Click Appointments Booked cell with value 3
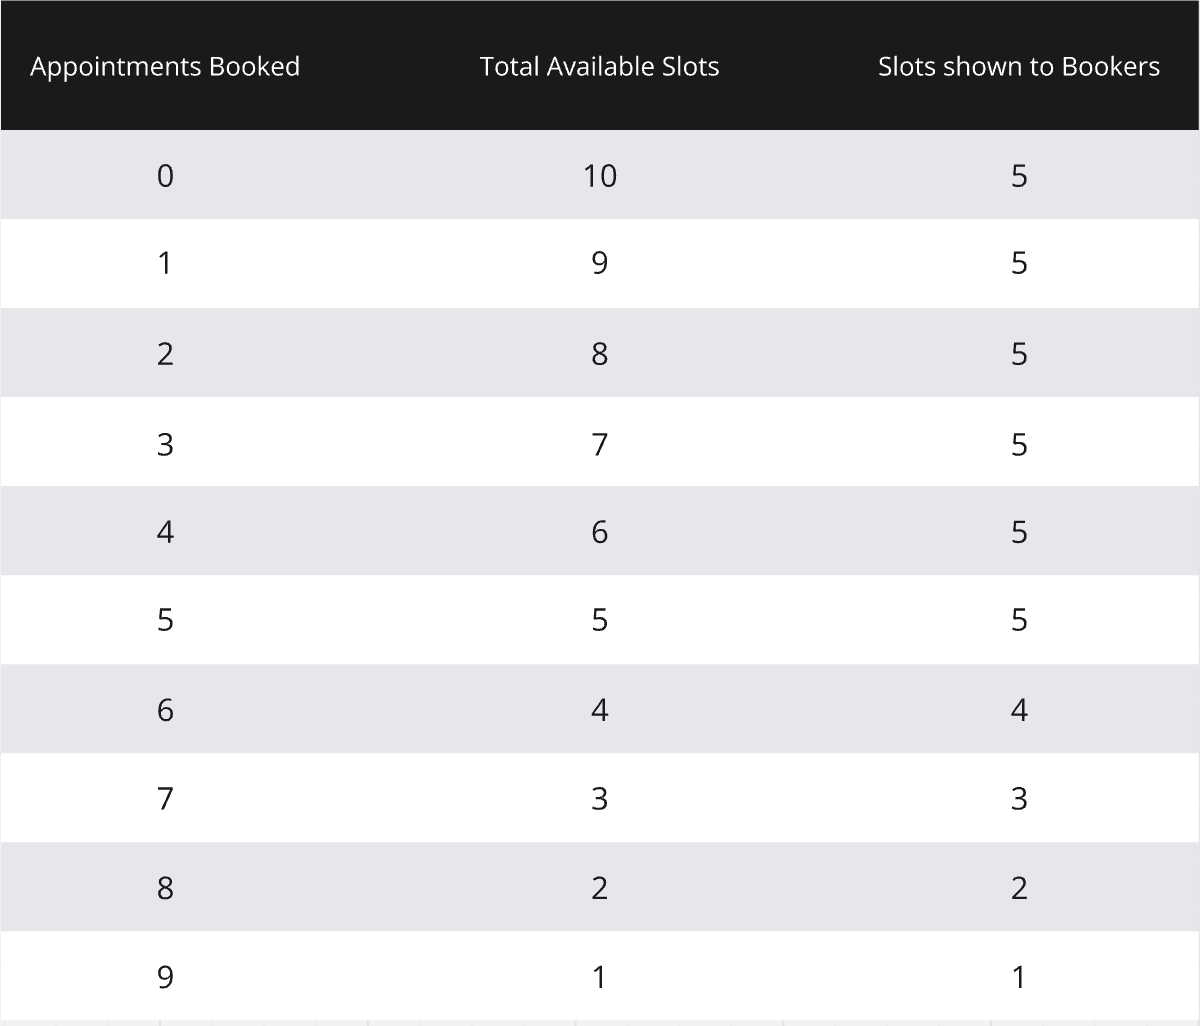1200x1026 pixels. pyautogui.click(x=165, y=443)
